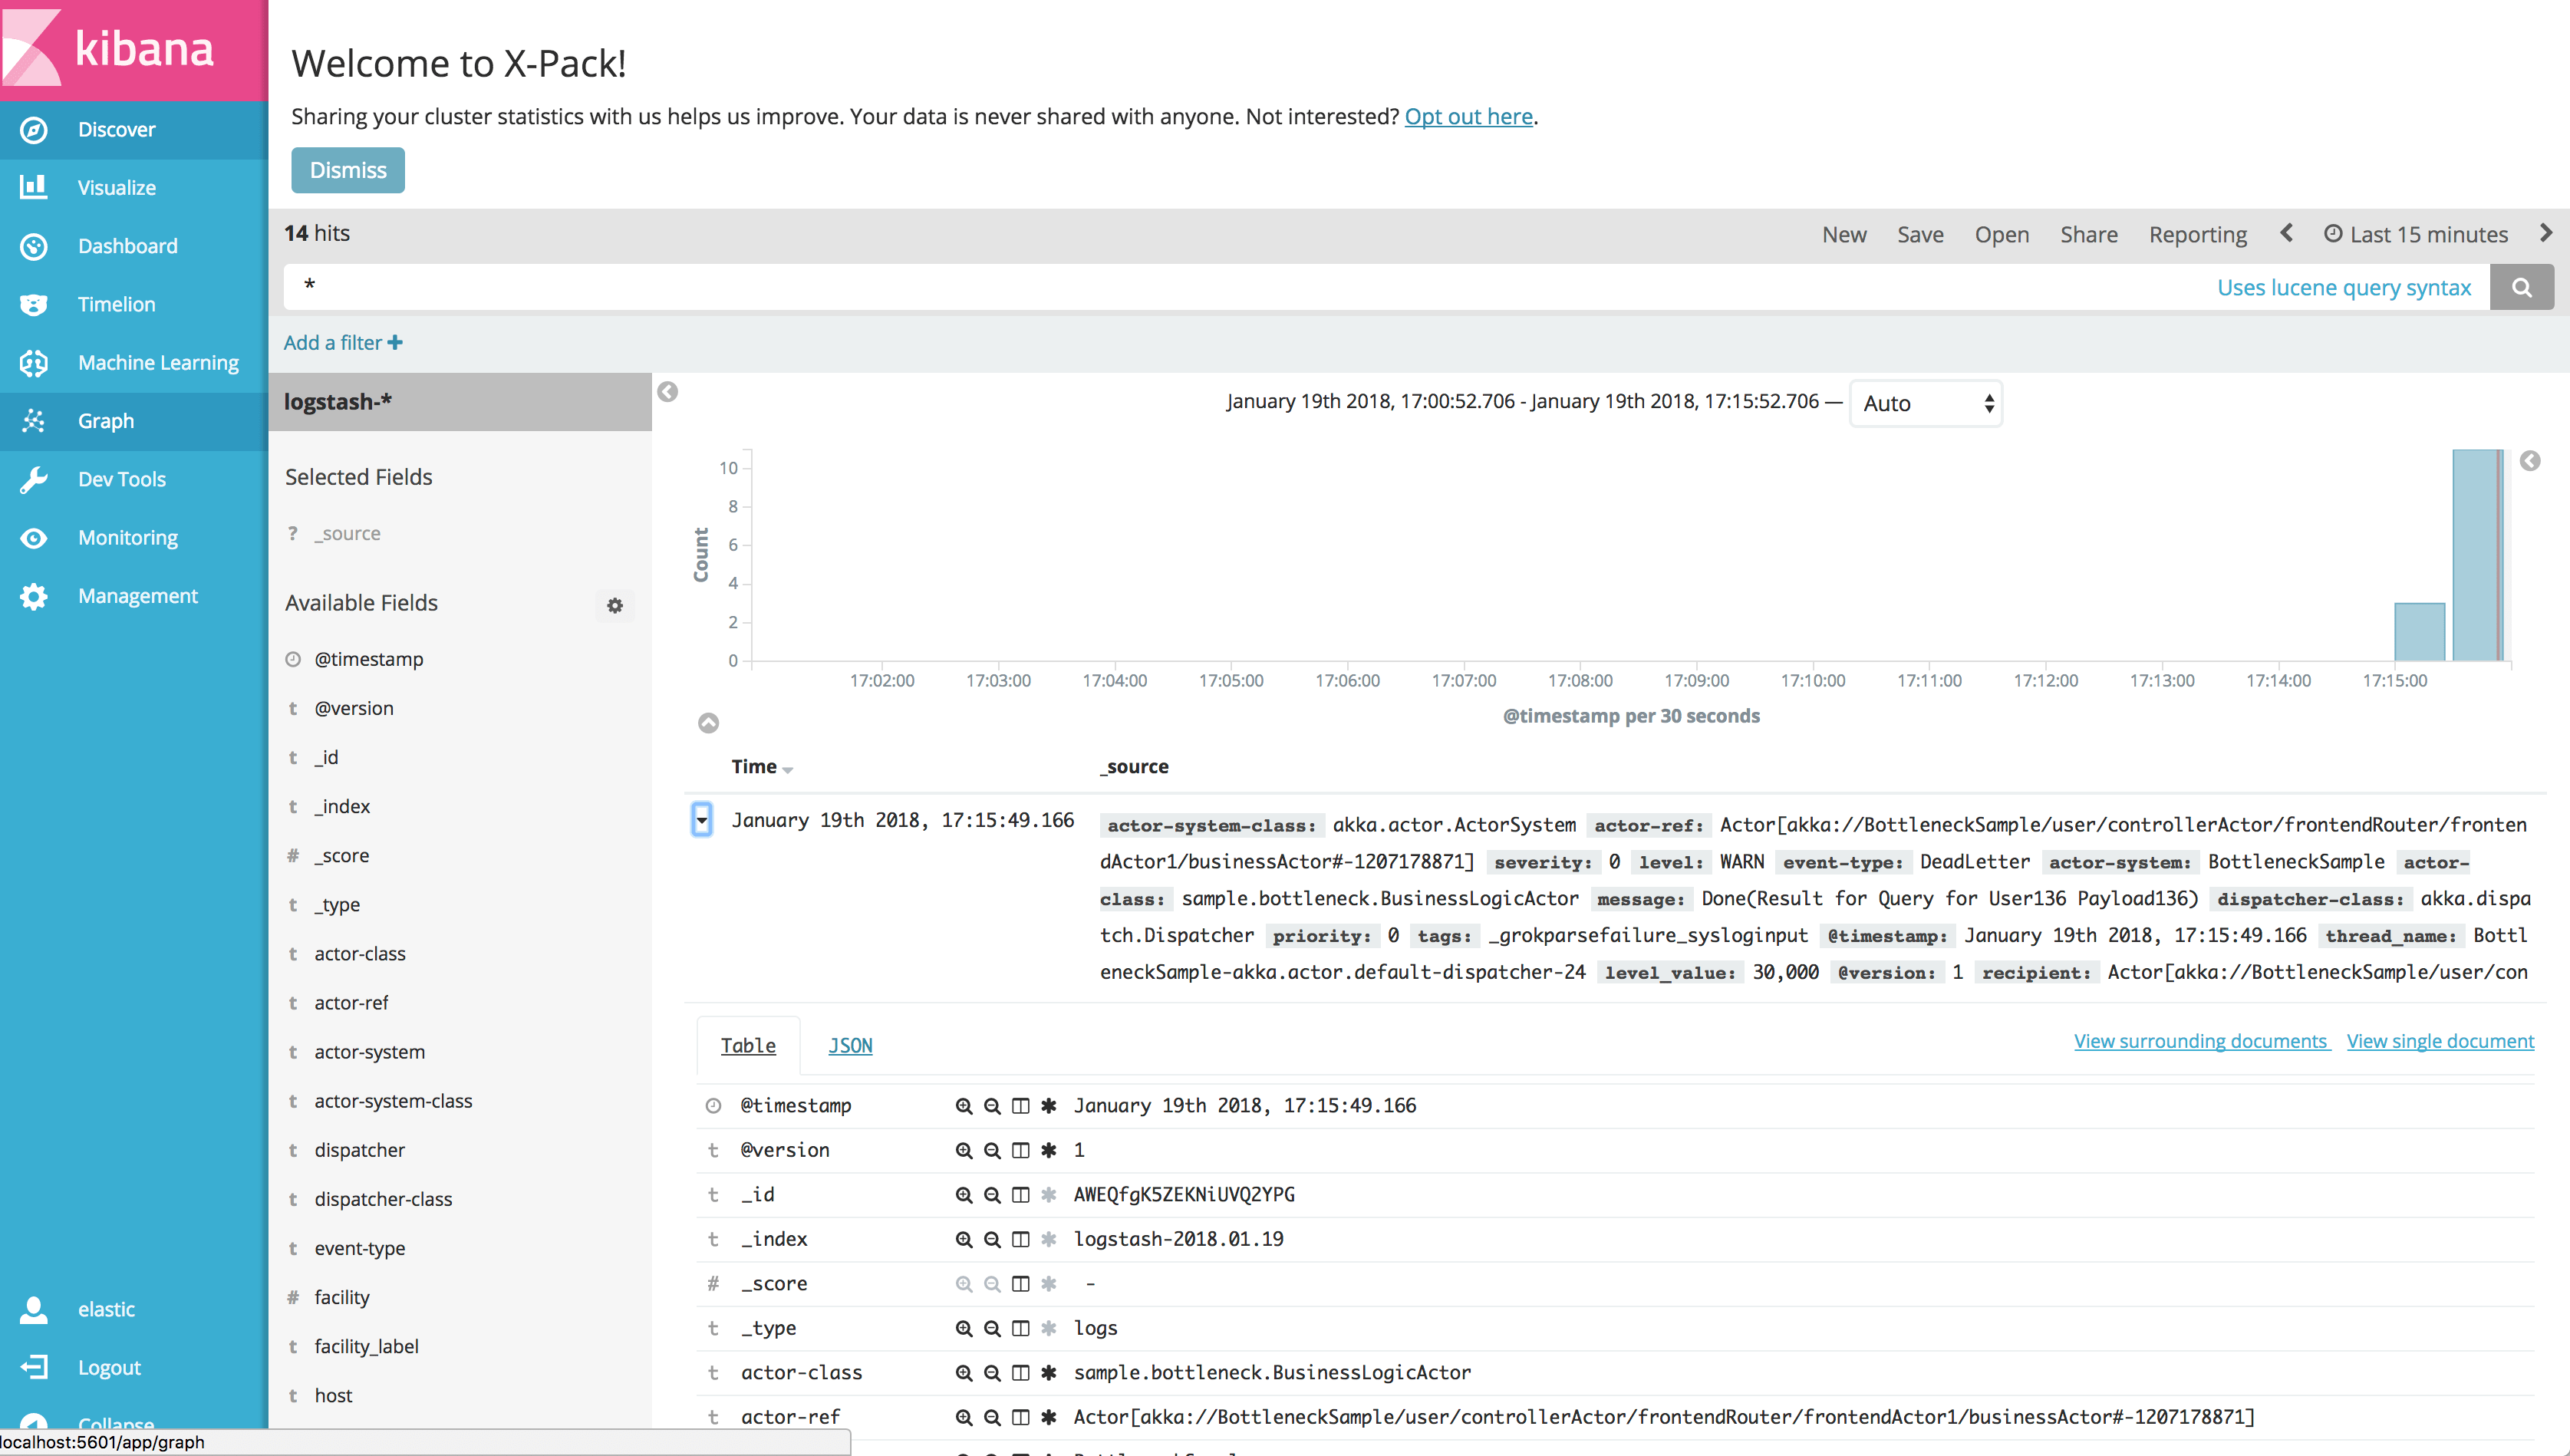Viewport: 2570px width, 1456px height.
Task: Toggle _index column in table
Action: pos(1020,1239)
